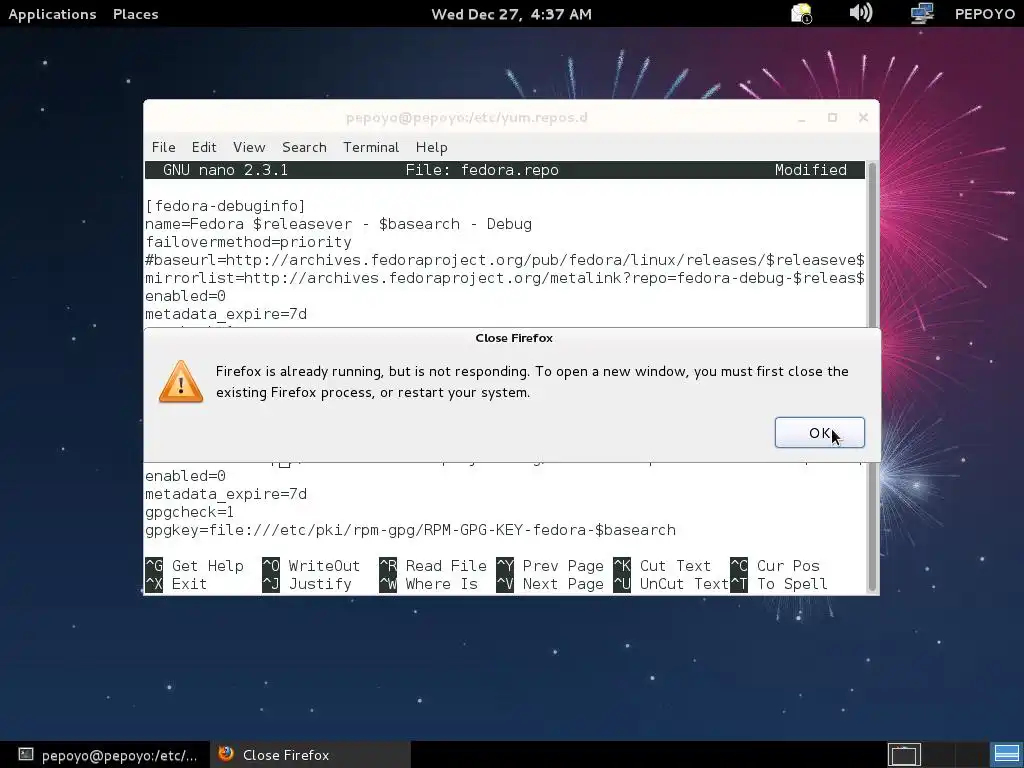Open the PEPOYO user menu
Viewport: 1024px width, 768px height.
(x=984, y=14)
